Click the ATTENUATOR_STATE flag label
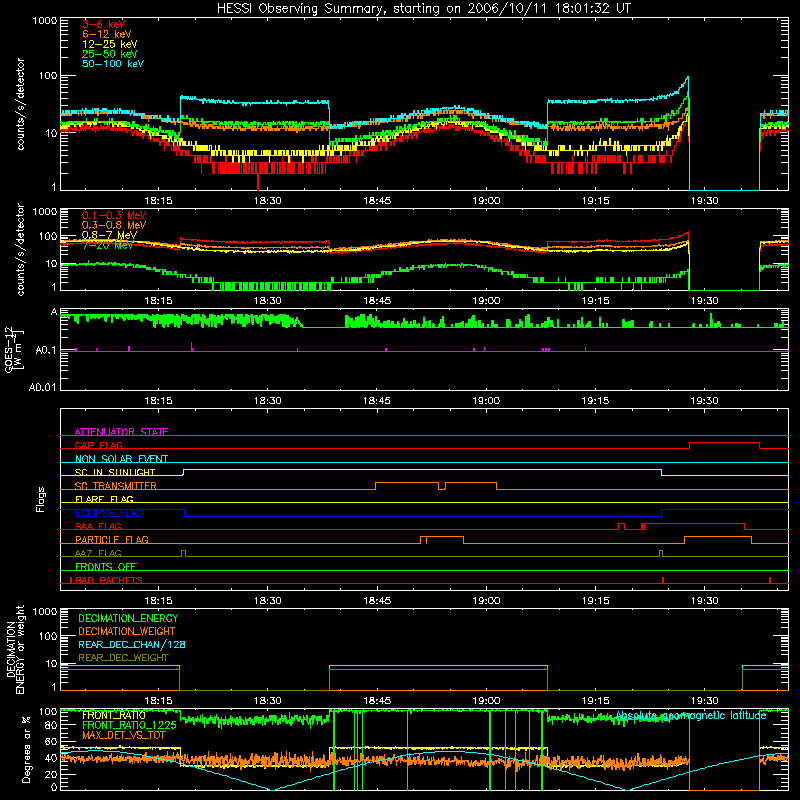This screenshot has height=800, width=800. pos(121,432)
